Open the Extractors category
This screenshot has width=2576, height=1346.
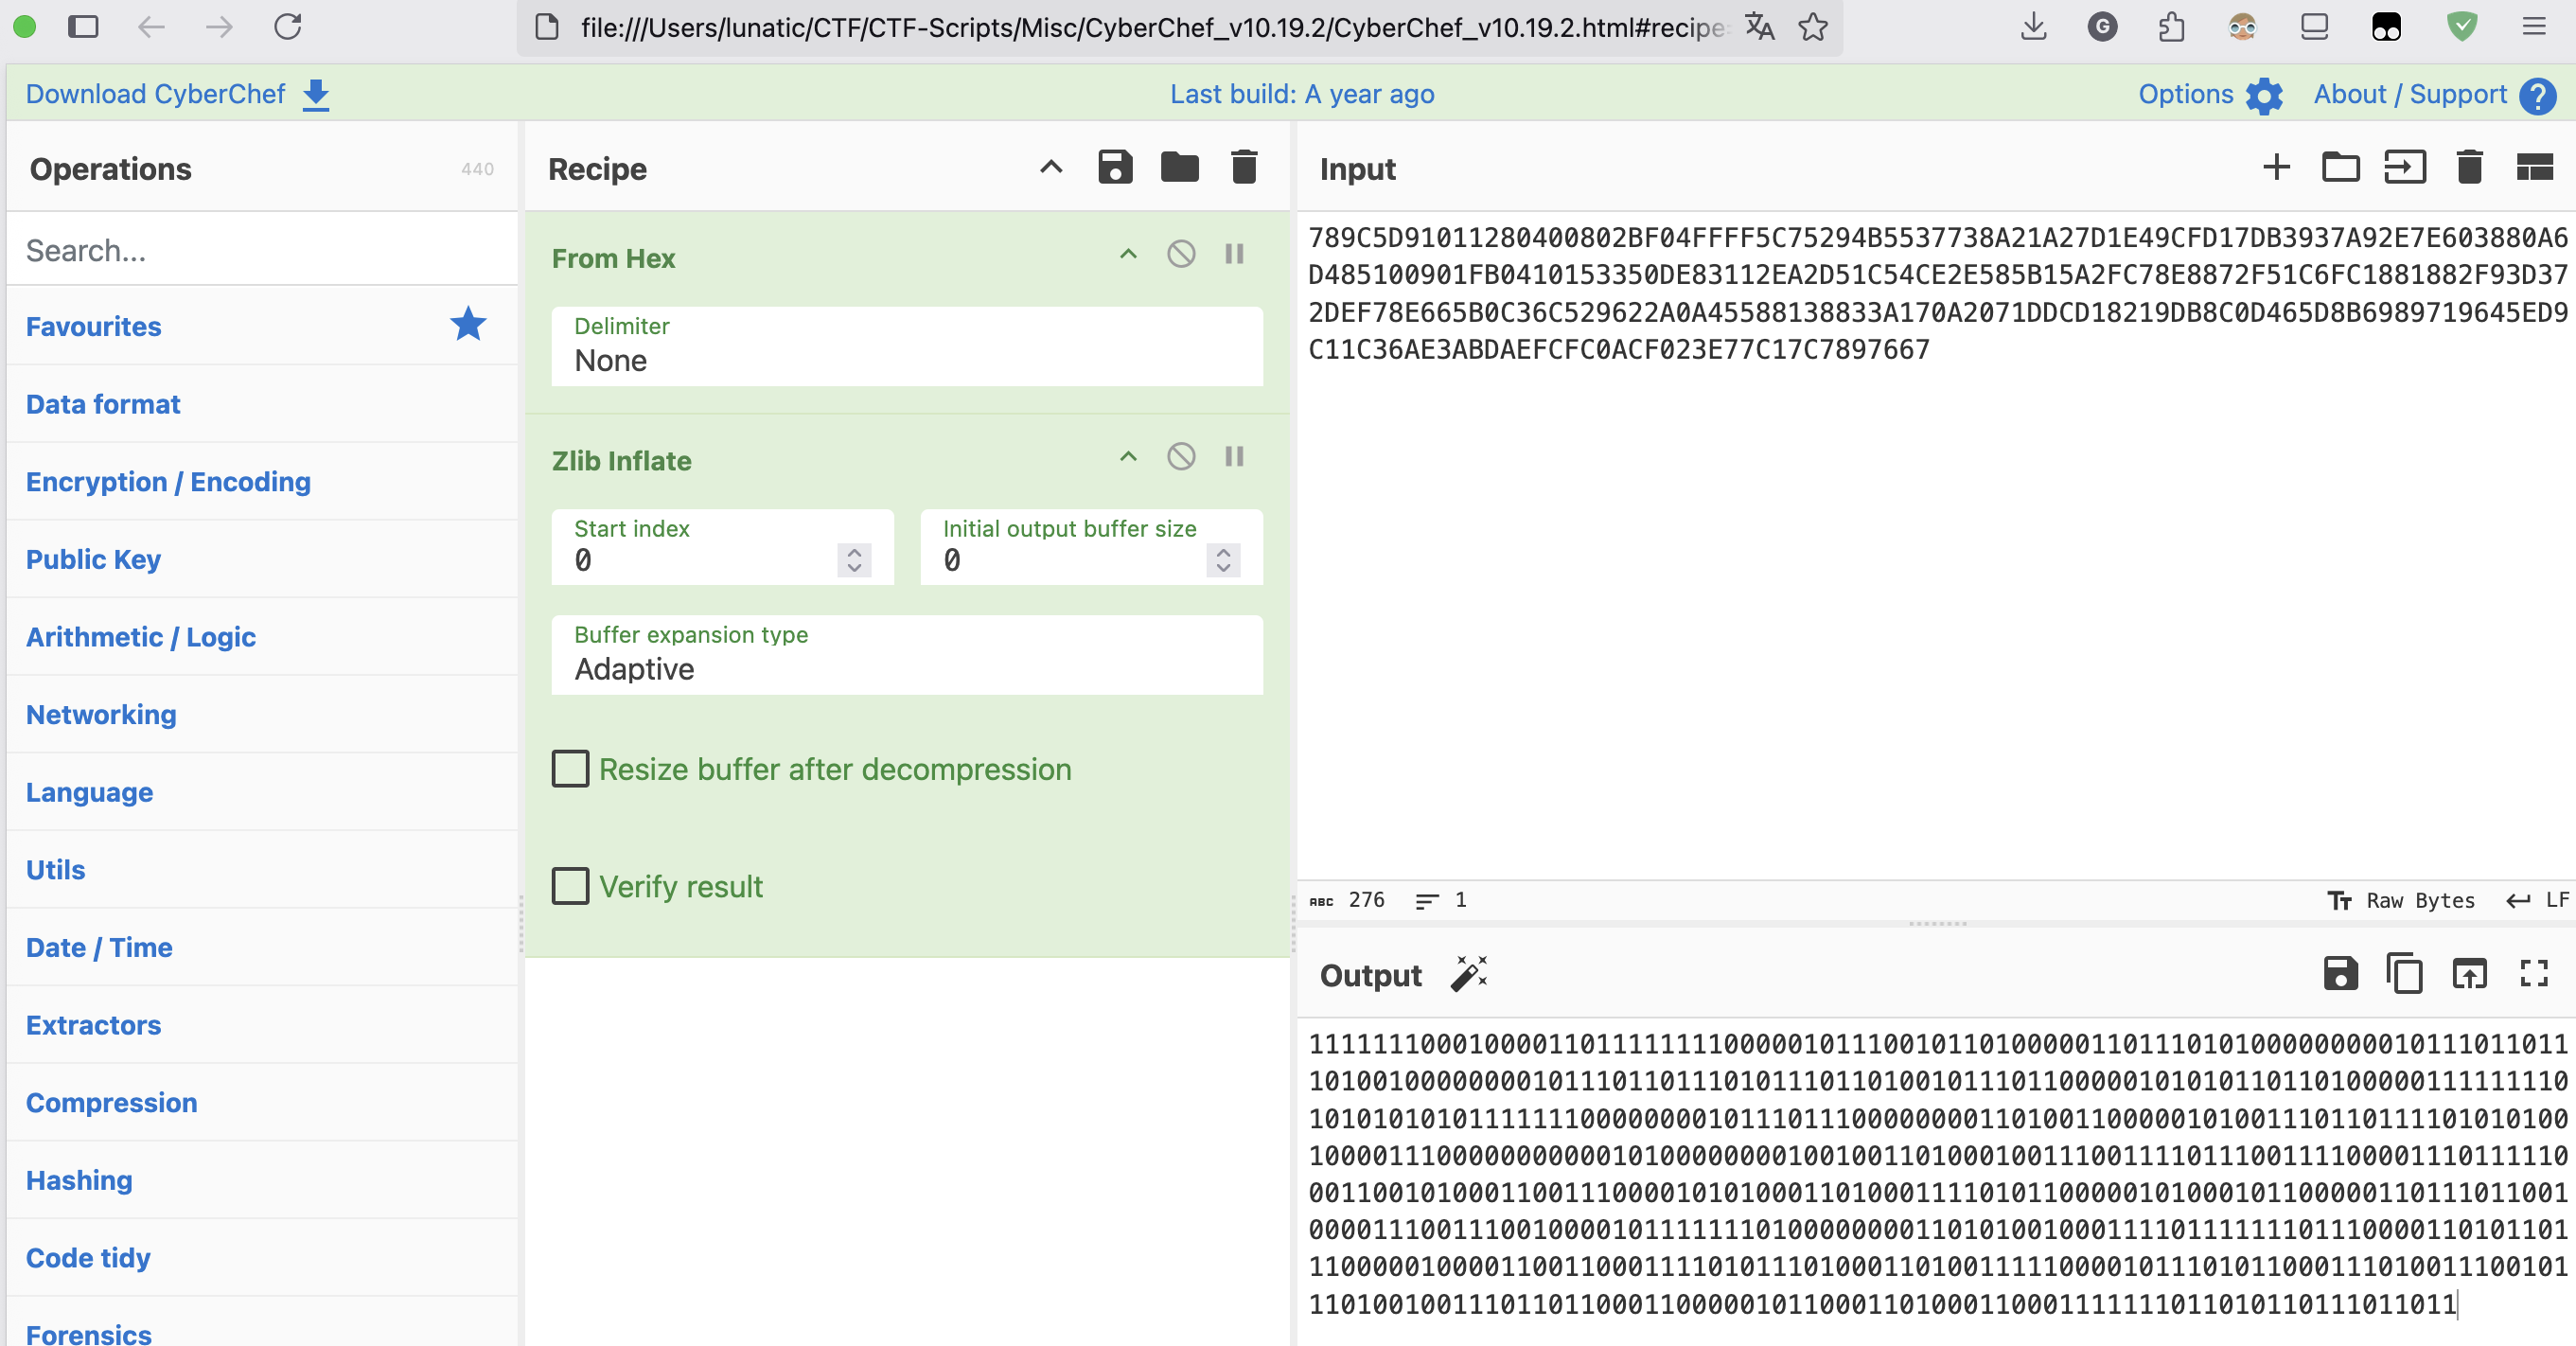262,1025
